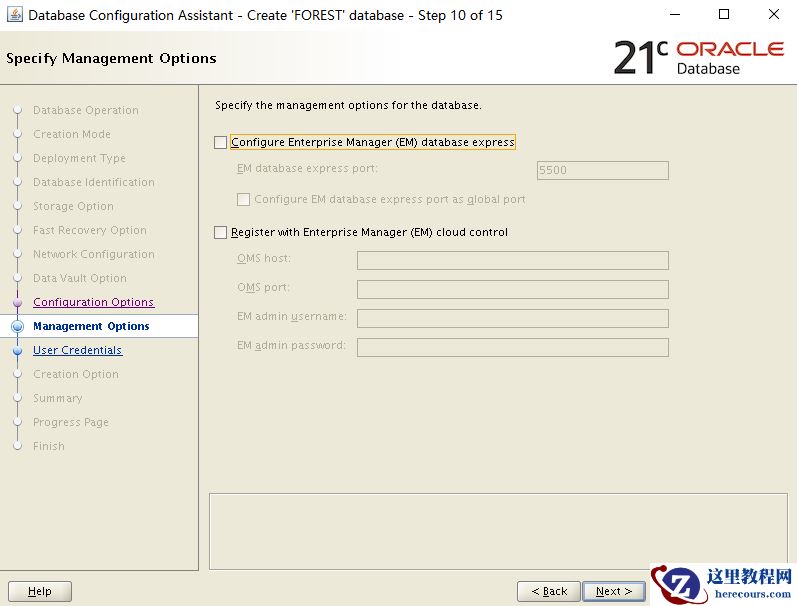The image size is (797, 606).
Task: Maximize the Database Configuration Assistant window
Action: tap(724, 15)
